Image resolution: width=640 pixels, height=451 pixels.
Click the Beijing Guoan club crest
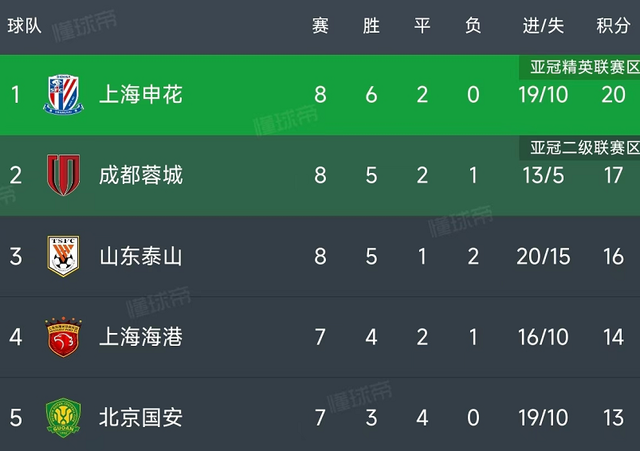[x=63, y=416]
